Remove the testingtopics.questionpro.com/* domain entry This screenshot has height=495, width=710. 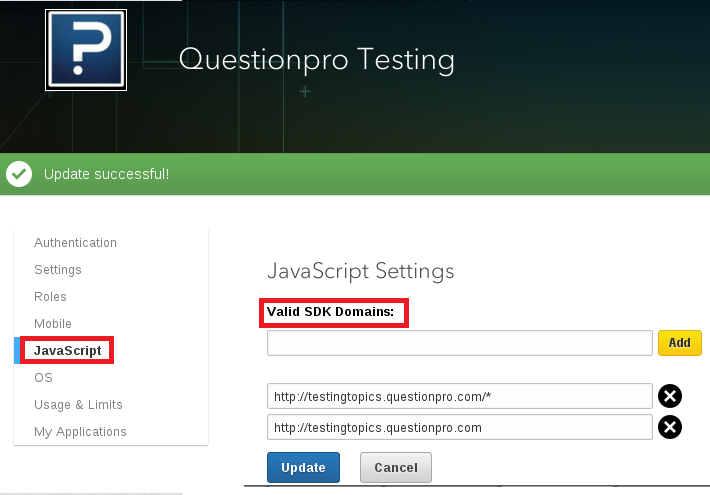(x=670, y=396)
